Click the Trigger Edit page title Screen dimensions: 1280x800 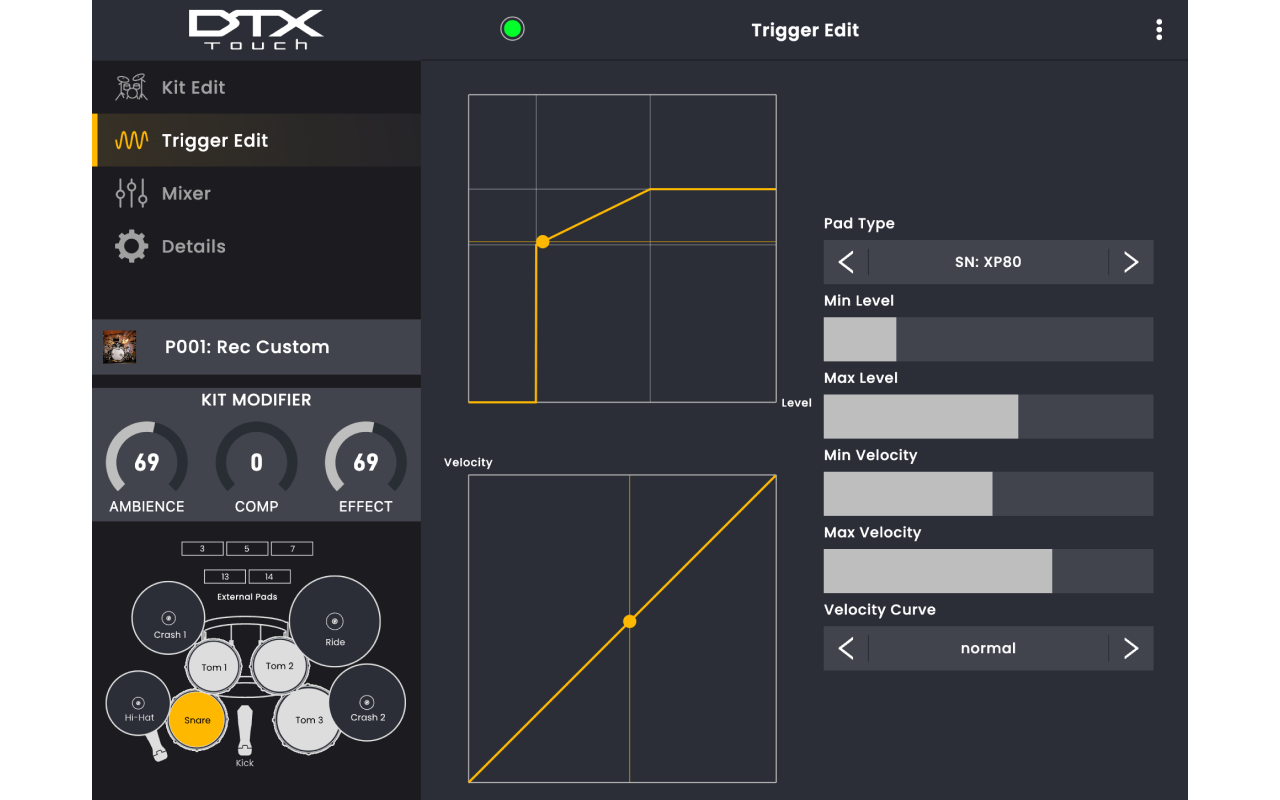coord(805,30)
